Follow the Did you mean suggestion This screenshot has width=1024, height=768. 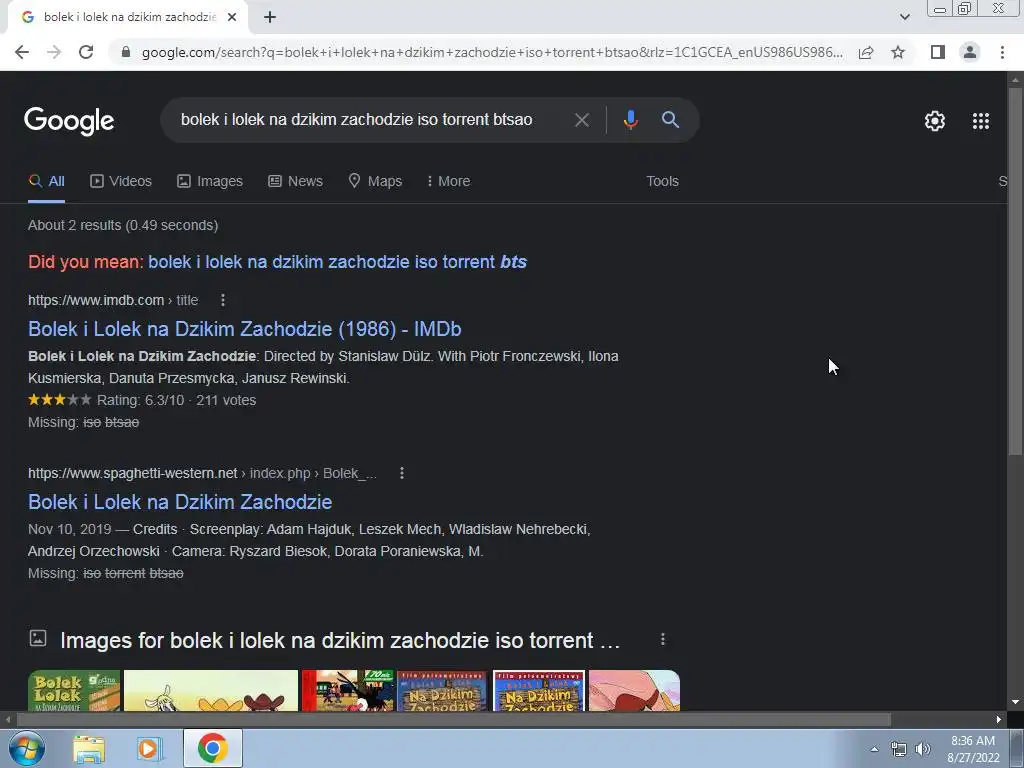(x=337, y=262)
